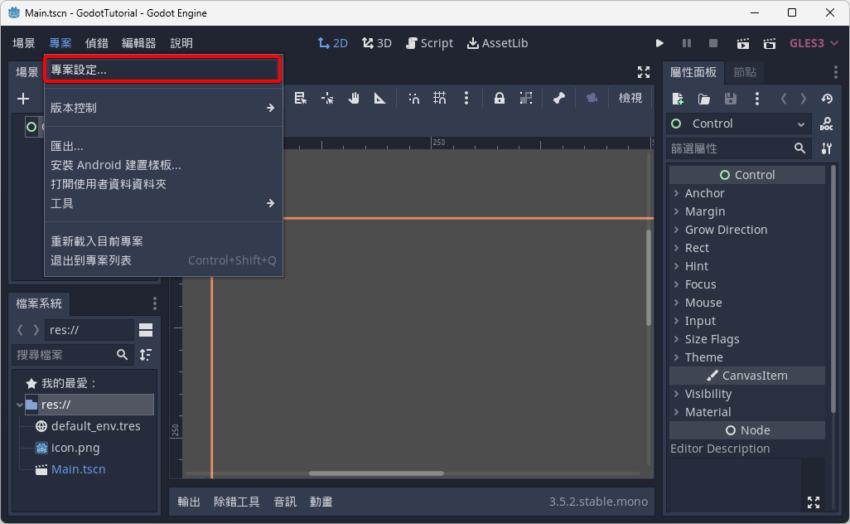
Task: Save the current resource
Action: click(x=731, y=99)
